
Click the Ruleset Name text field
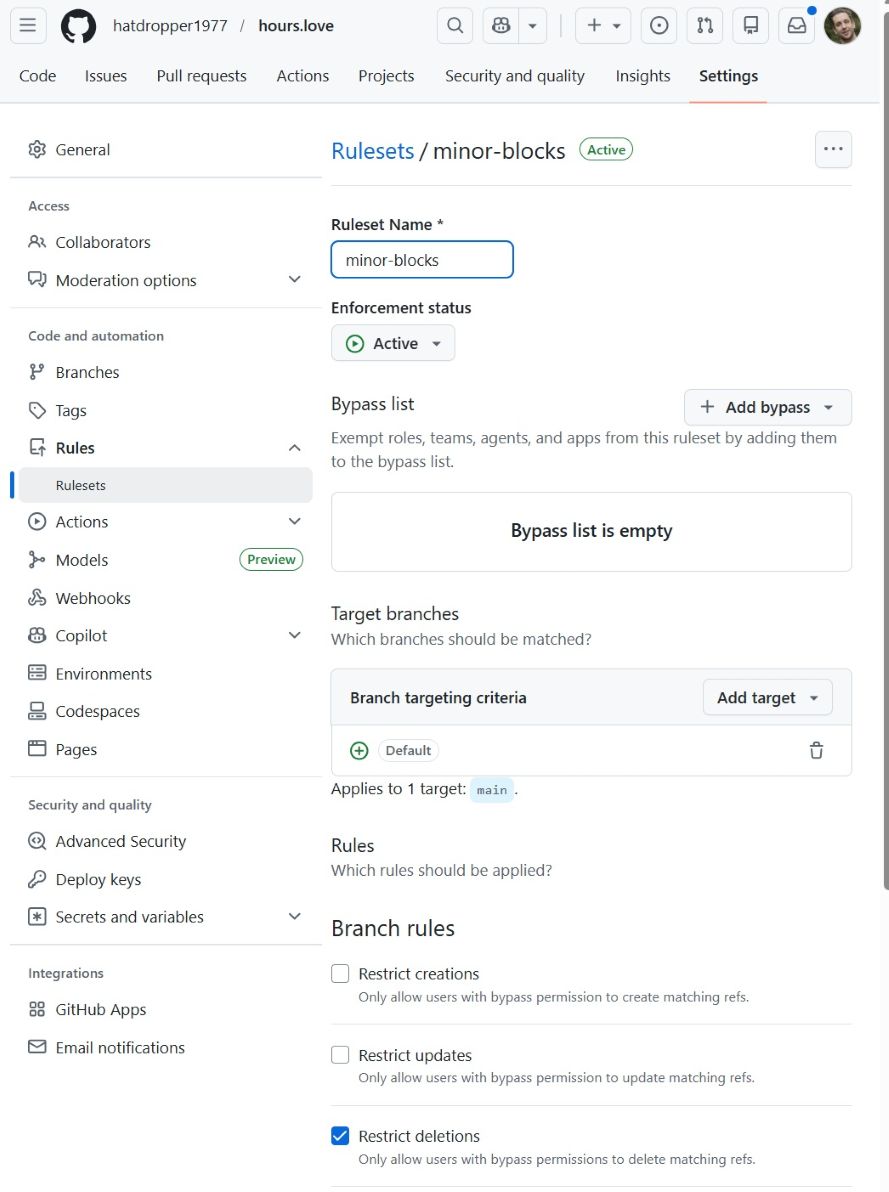click(422, 260)
